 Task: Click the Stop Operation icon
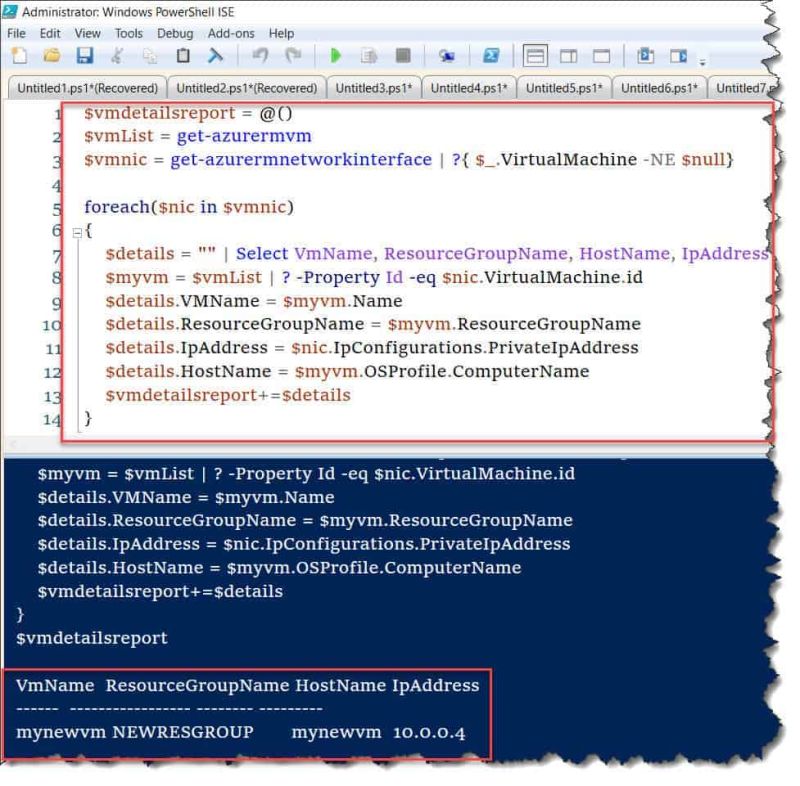click(x=402, y=56)
